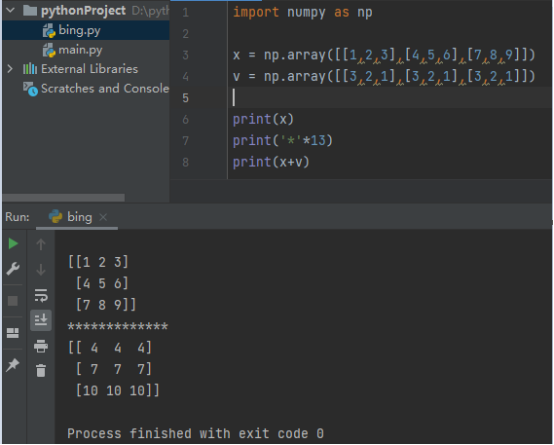554x445 pixels.
Task: Click the External Libraries bar-chart icon
Action: [30, 69]
